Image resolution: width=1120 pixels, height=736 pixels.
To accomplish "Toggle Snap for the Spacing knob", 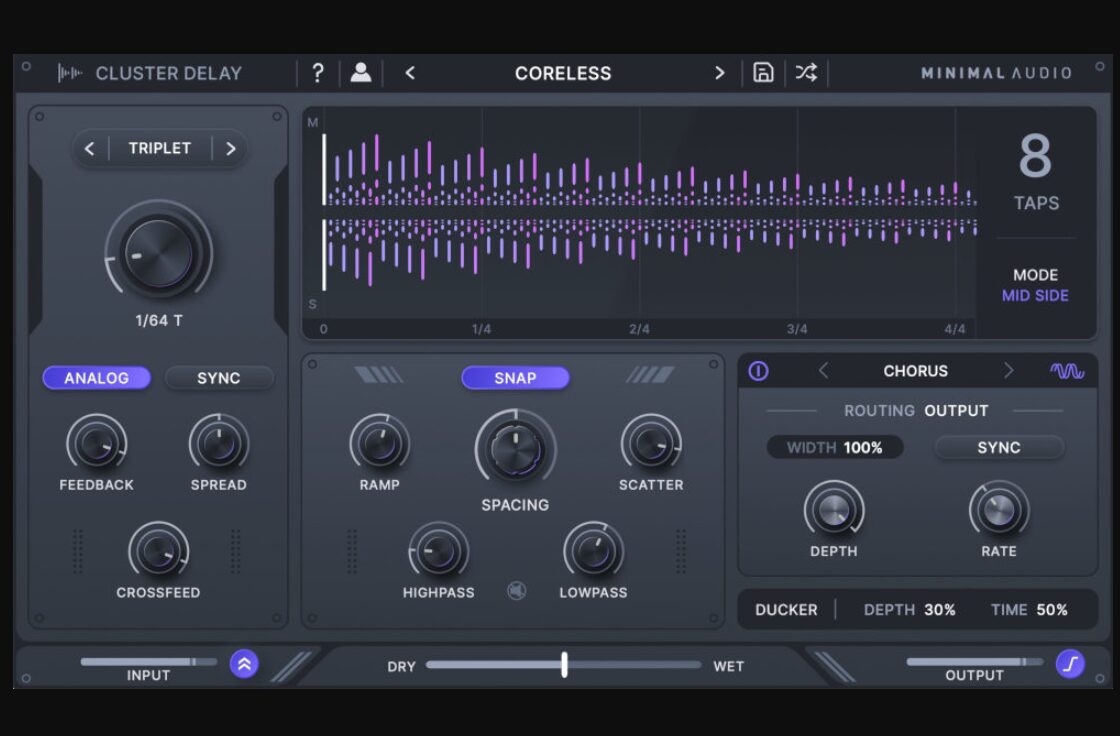I will 515,378.
